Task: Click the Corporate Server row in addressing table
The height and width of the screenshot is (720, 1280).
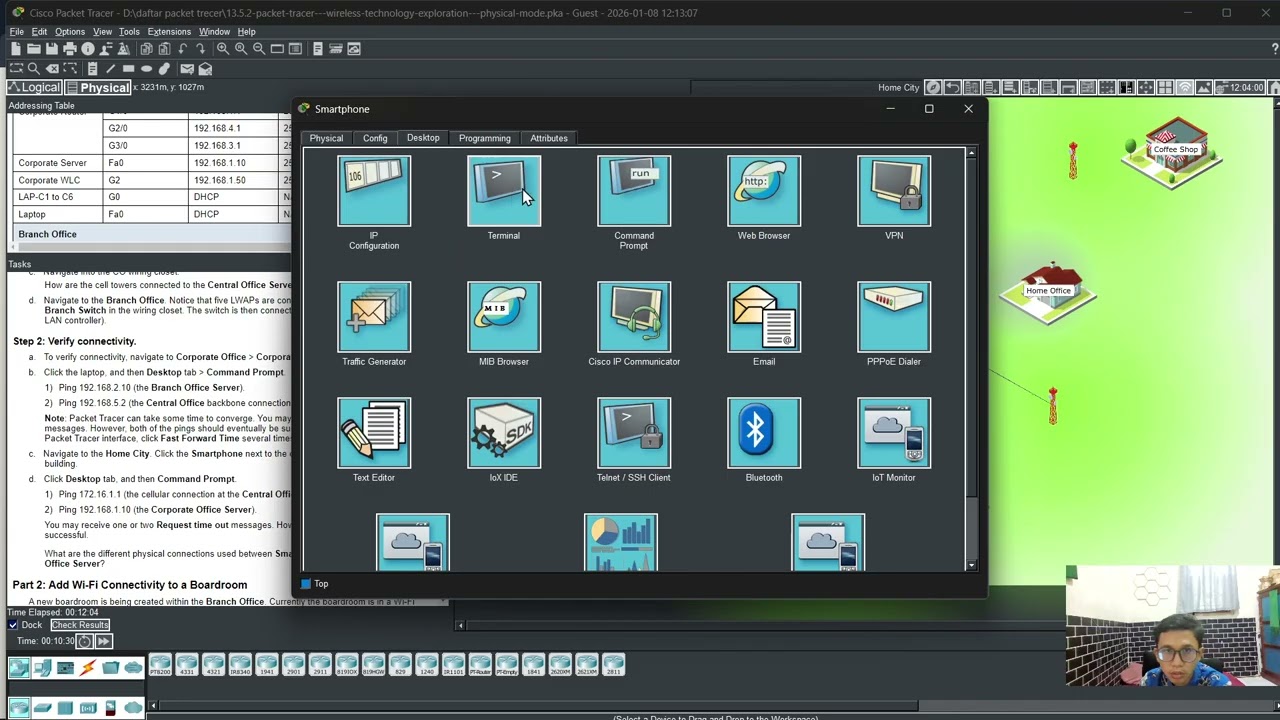Action: click(150, 163)
